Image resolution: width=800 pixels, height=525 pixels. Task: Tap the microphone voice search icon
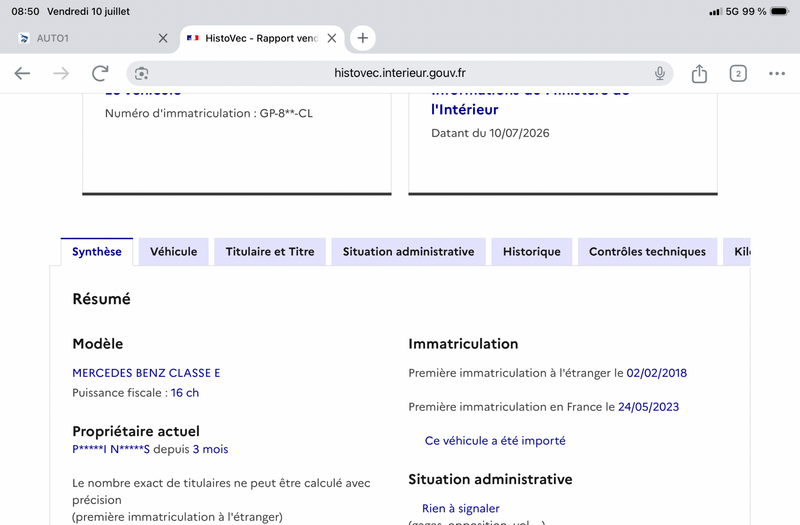tap(660, 73)
